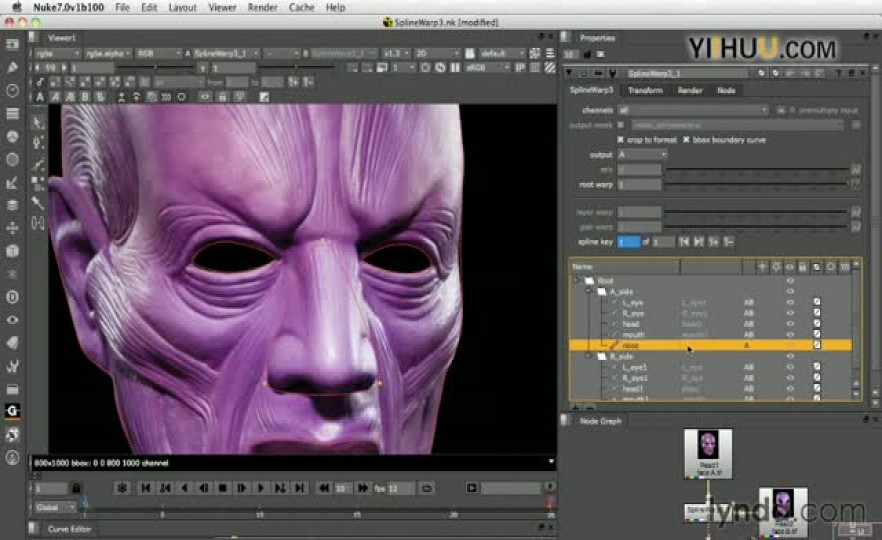This screenshot has height=540, width=882.
Task: Open the channels dropdown set to all
Action: [x=693, y=110]
